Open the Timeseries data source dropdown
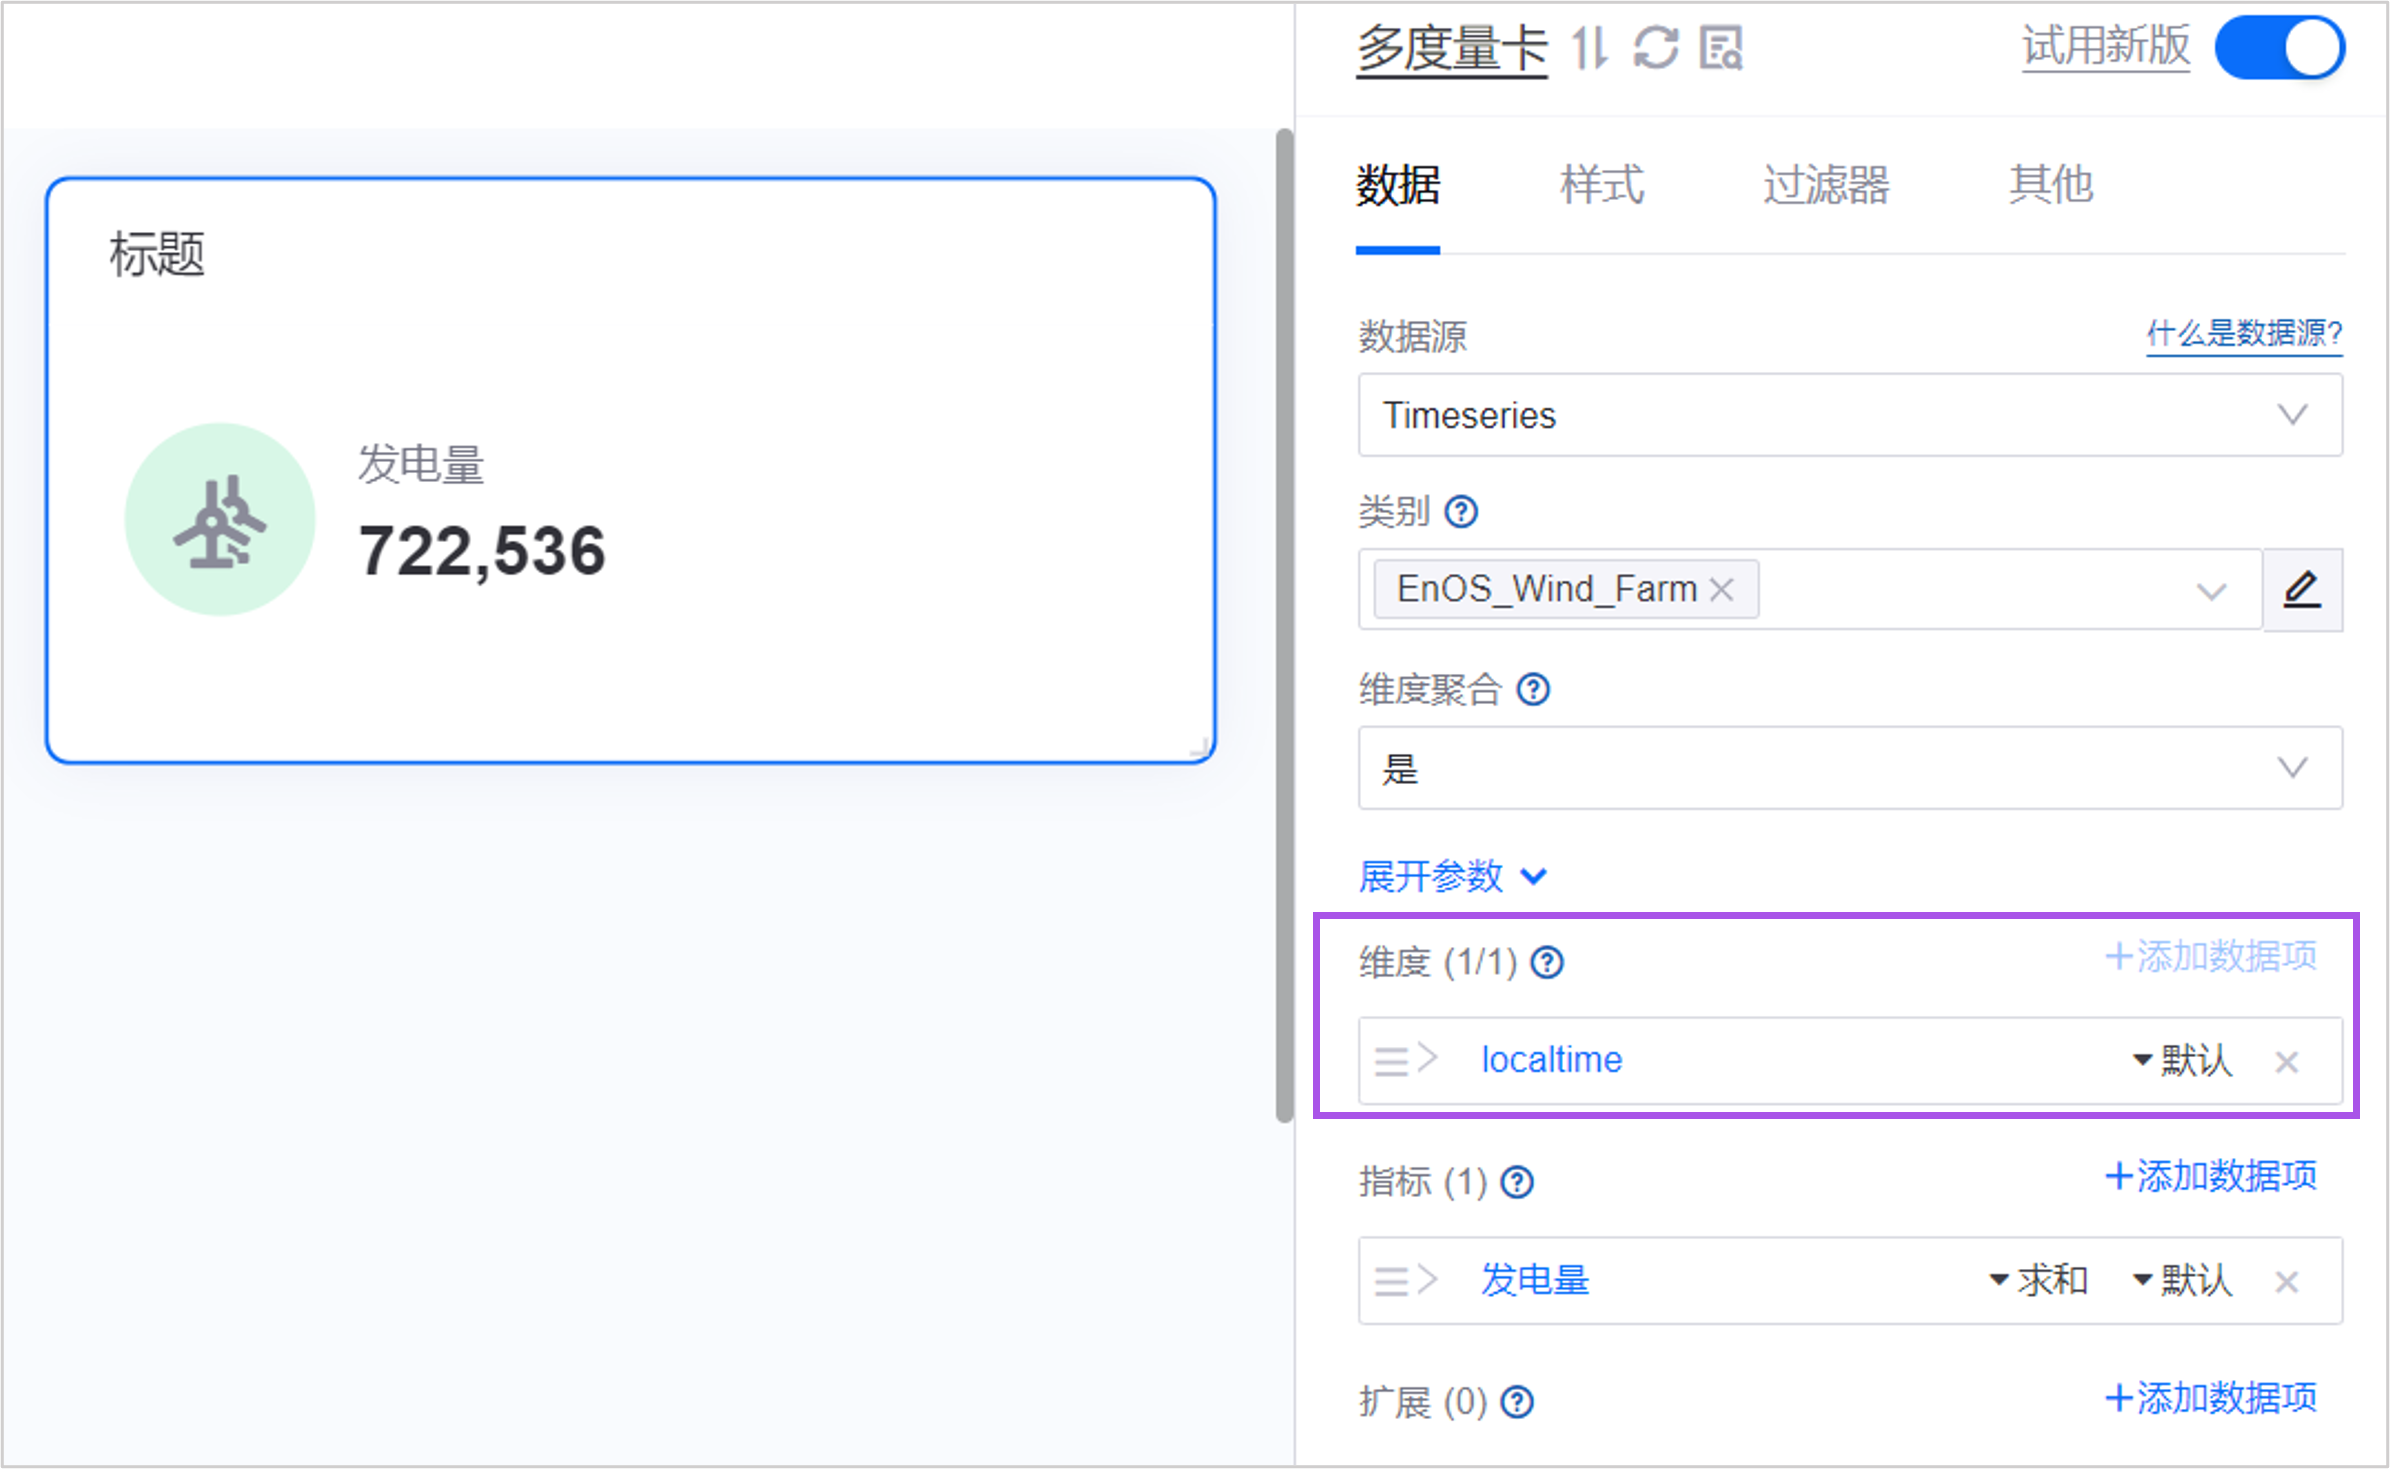This screenshot has height=1469, width=2390. pos(1850,415)
